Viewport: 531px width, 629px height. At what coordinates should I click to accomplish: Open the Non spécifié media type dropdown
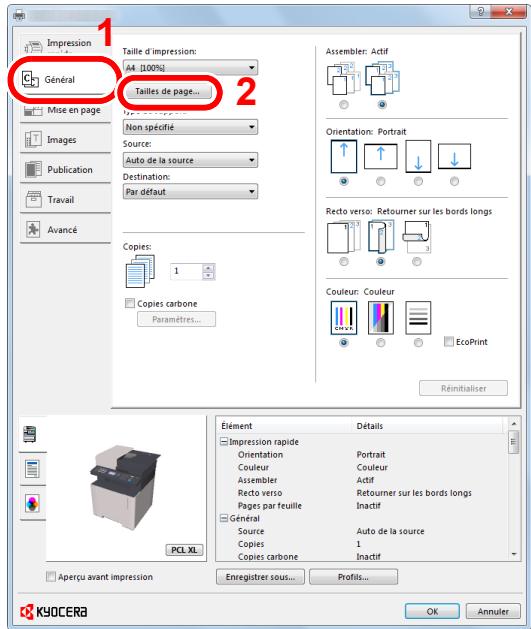[x=190, y=127]
